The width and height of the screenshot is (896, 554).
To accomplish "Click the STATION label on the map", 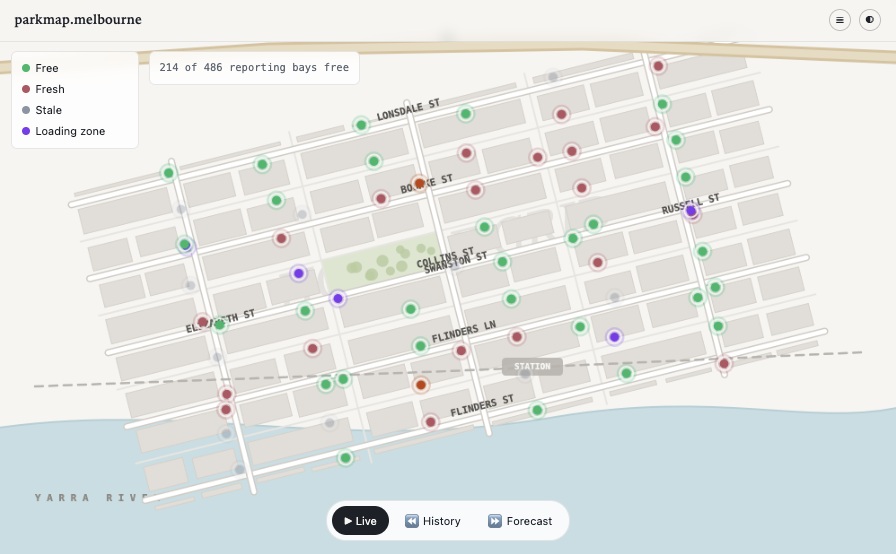I will (x=532, y=366).
